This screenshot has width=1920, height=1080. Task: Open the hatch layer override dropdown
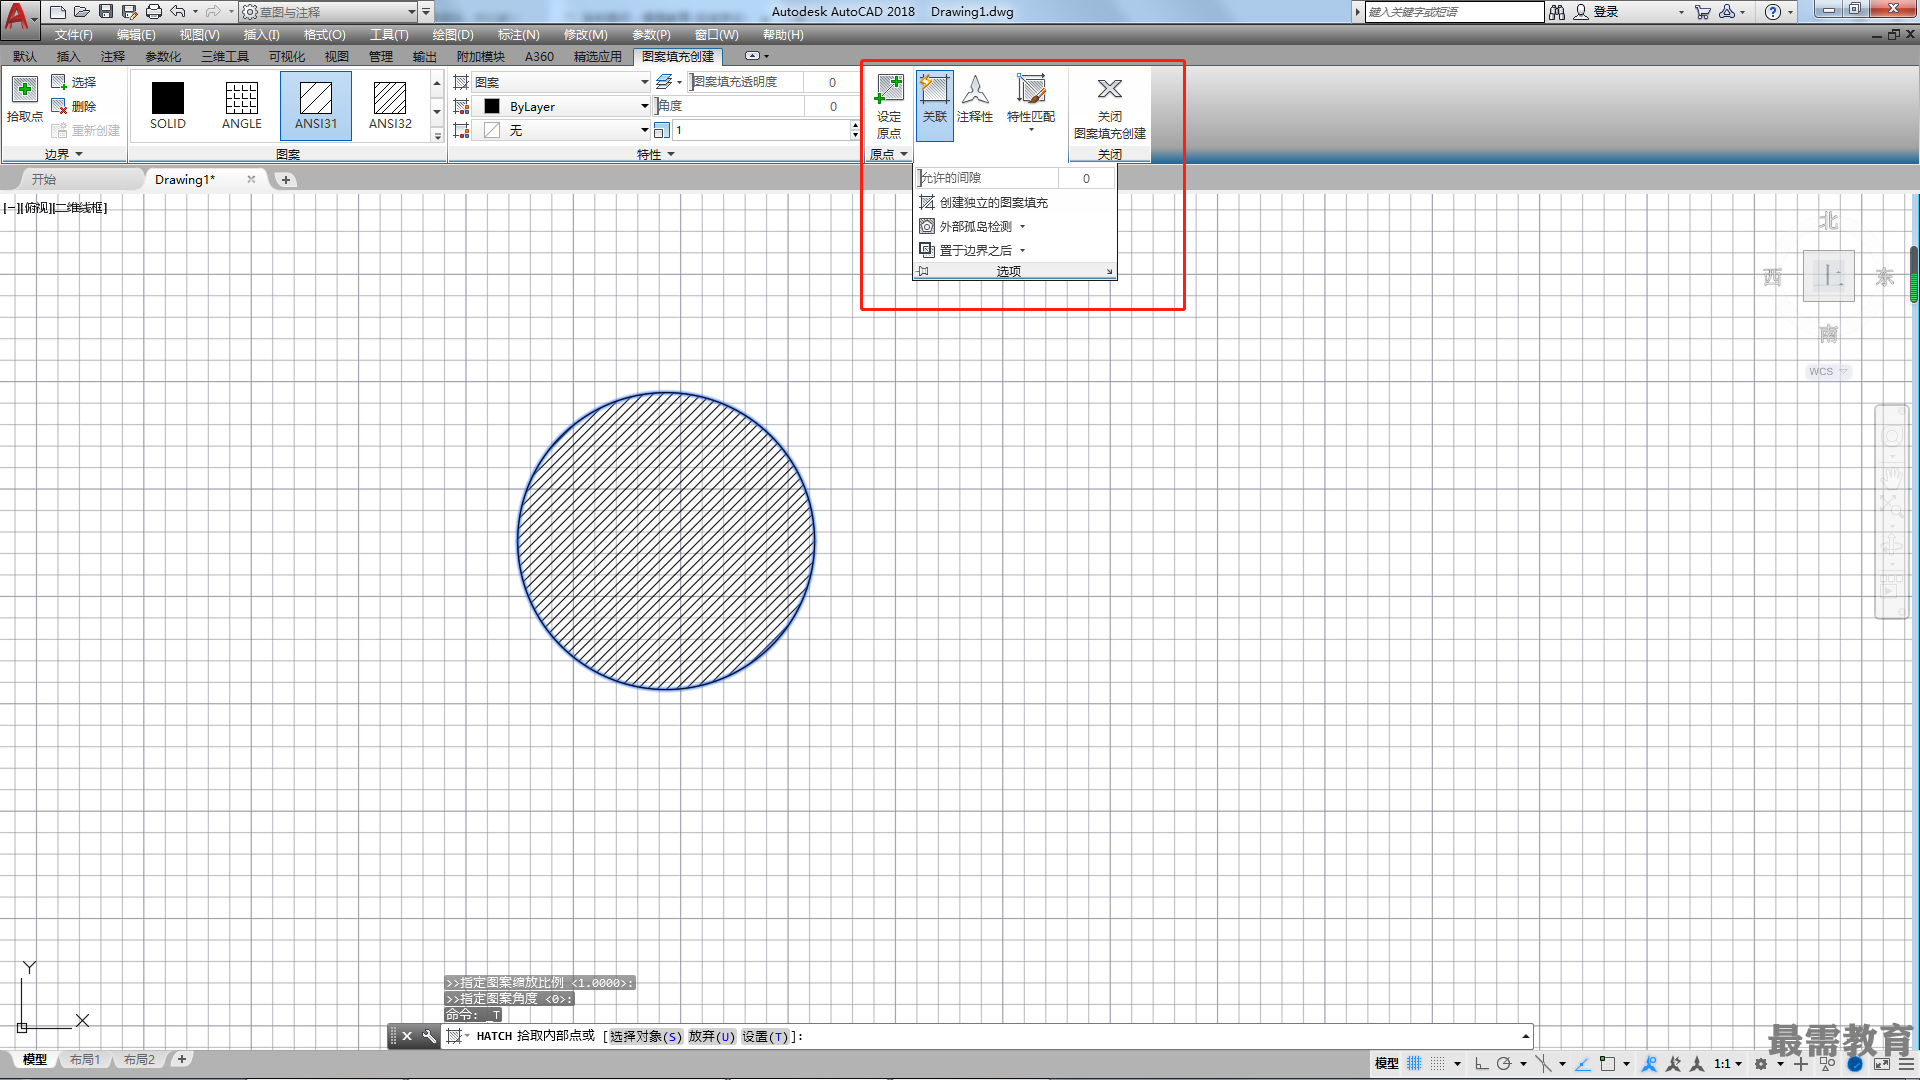(x=669, y=82)
